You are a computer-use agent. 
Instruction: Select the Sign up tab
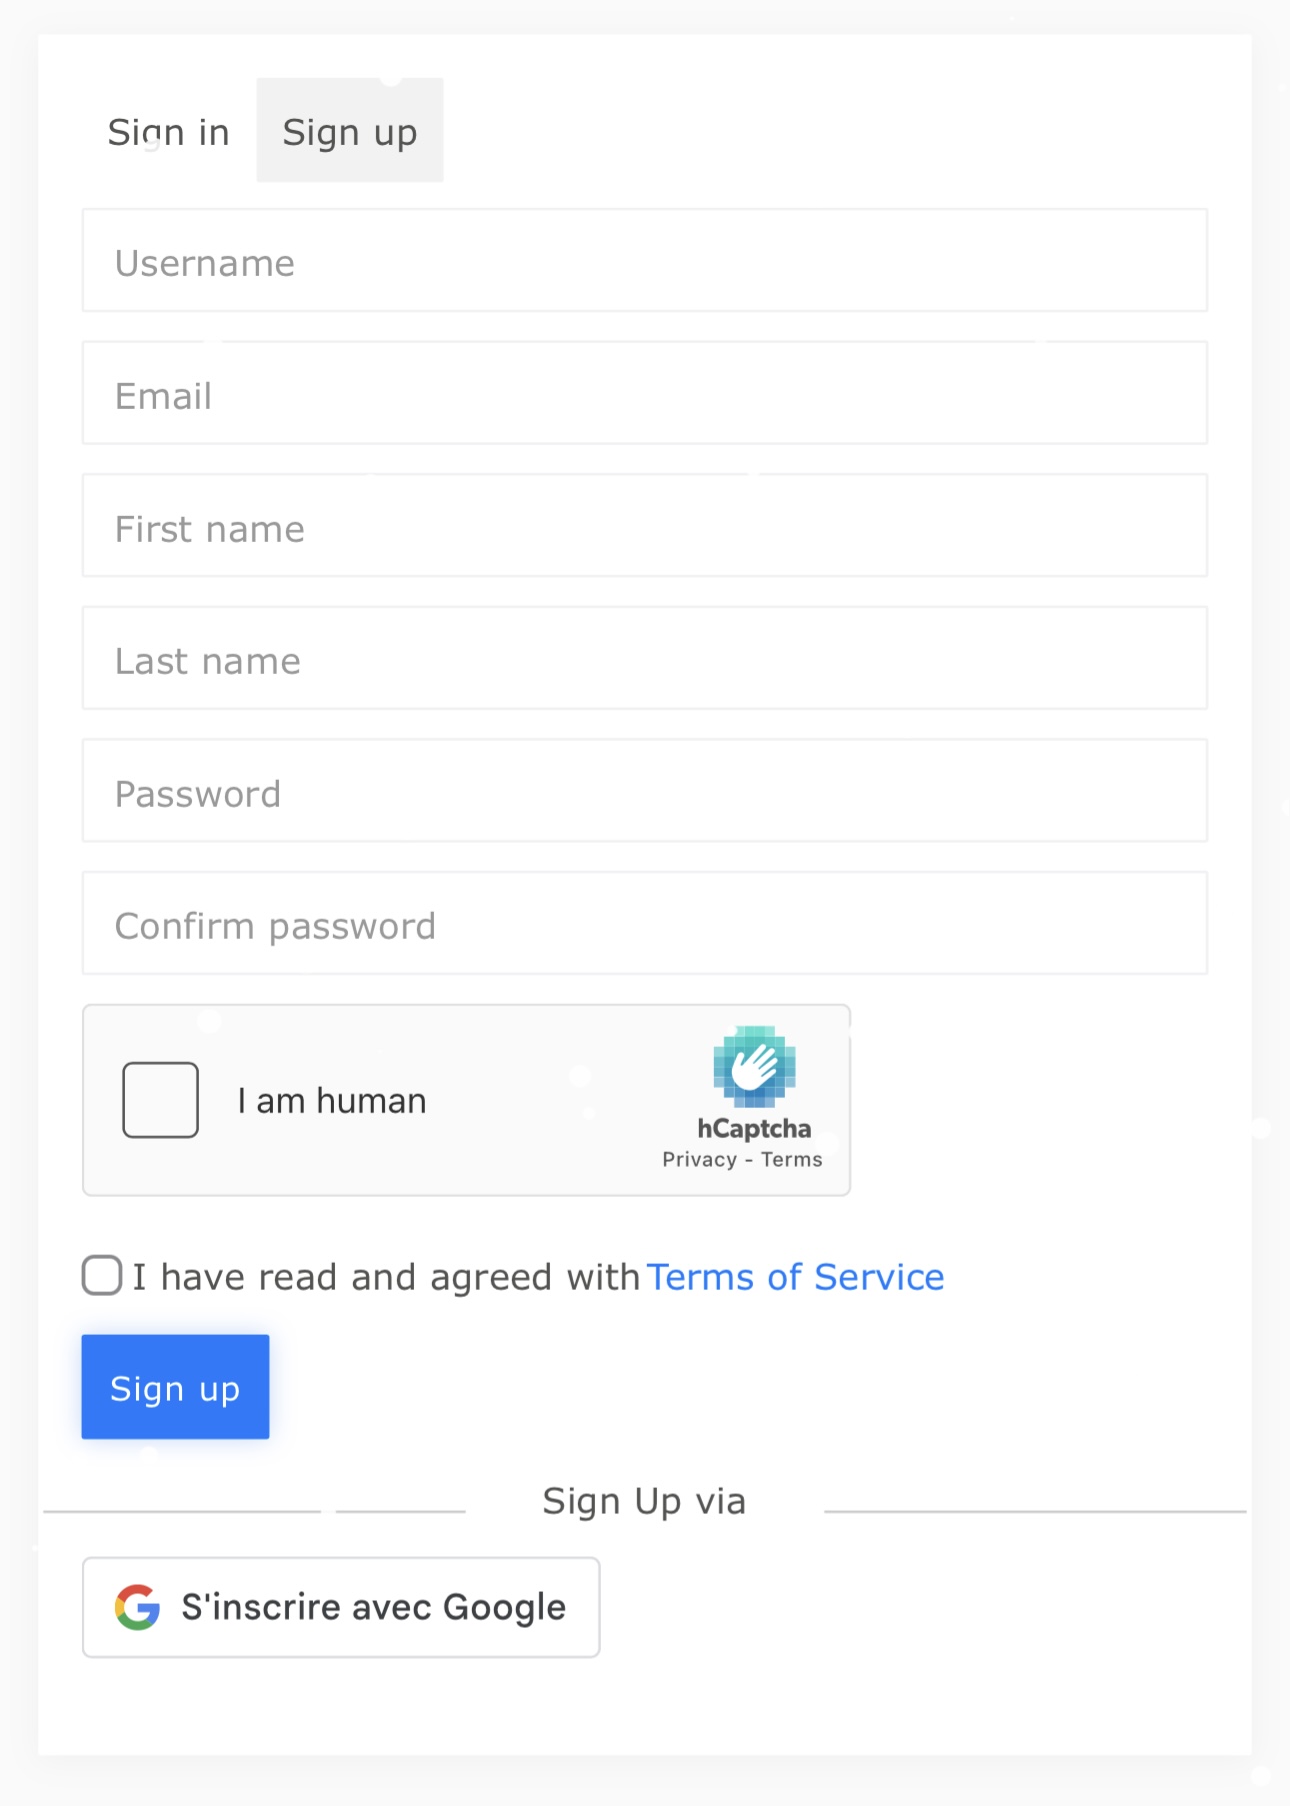click(350, 132)
